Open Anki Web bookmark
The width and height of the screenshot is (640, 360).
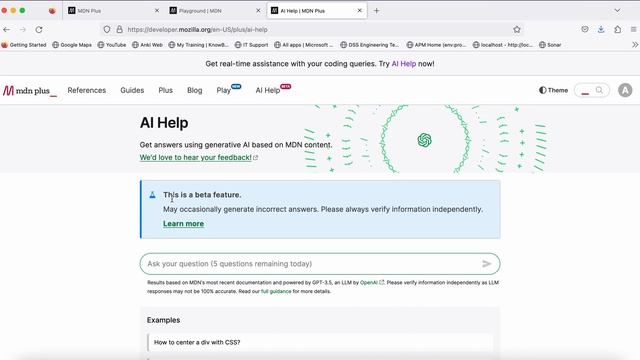coord(147,45)
